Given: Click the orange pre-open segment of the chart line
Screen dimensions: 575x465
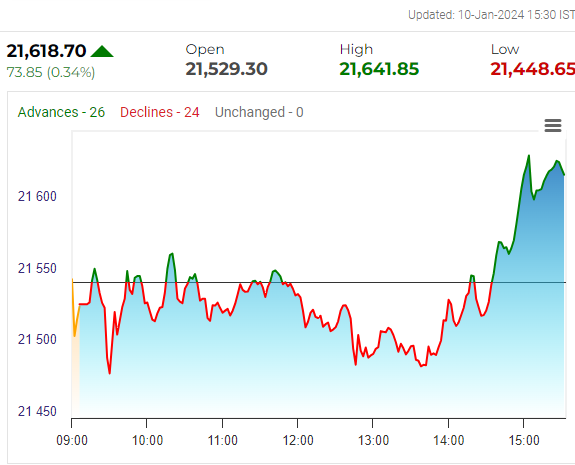Looking at the screenshot, I should (75, 308).
